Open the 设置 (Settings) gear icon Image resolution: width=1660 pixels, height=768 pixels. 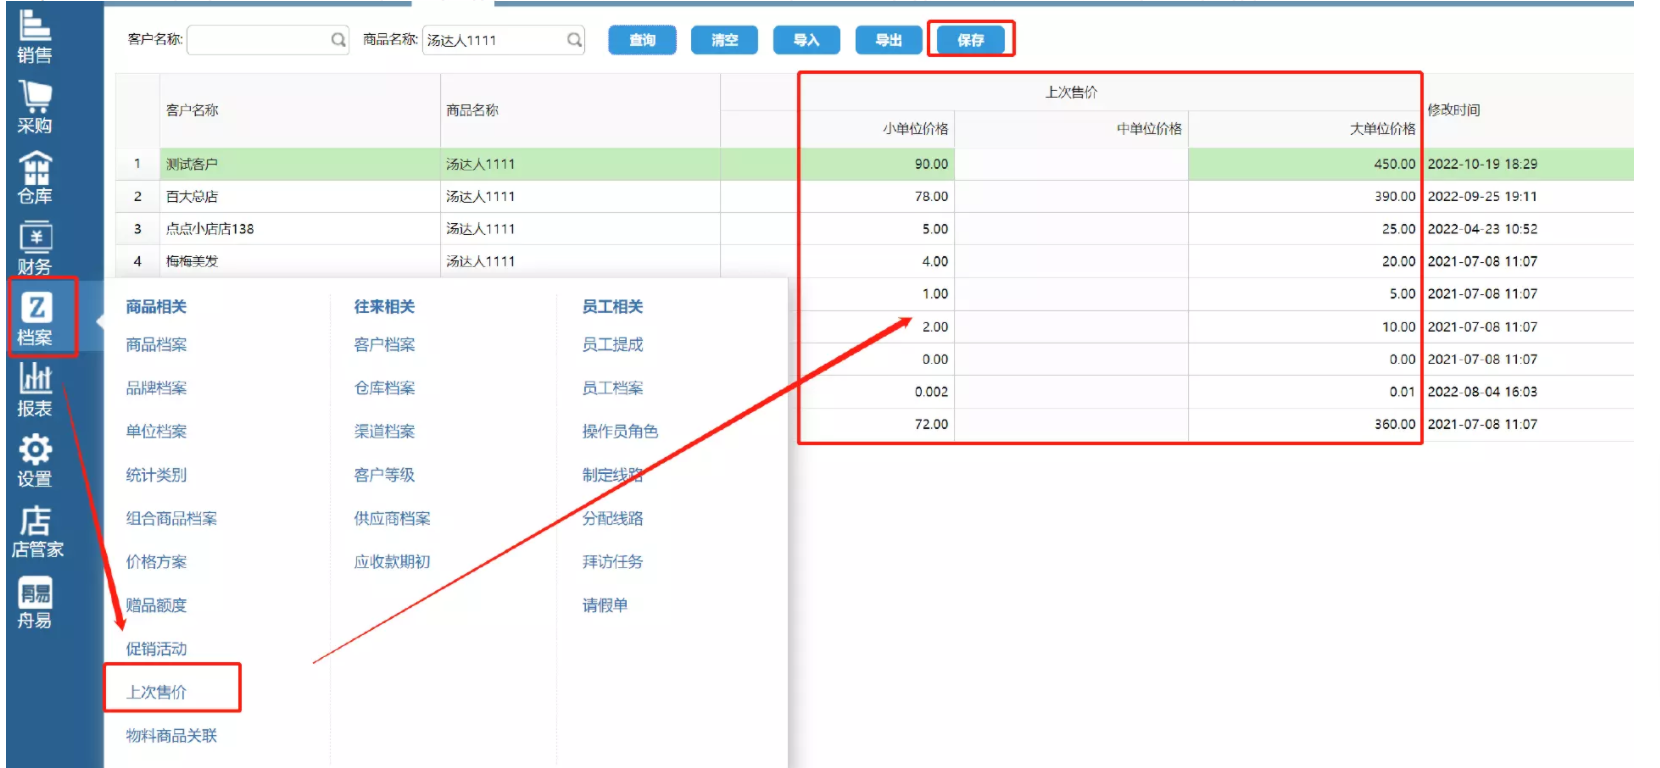[x=35, y=460]
